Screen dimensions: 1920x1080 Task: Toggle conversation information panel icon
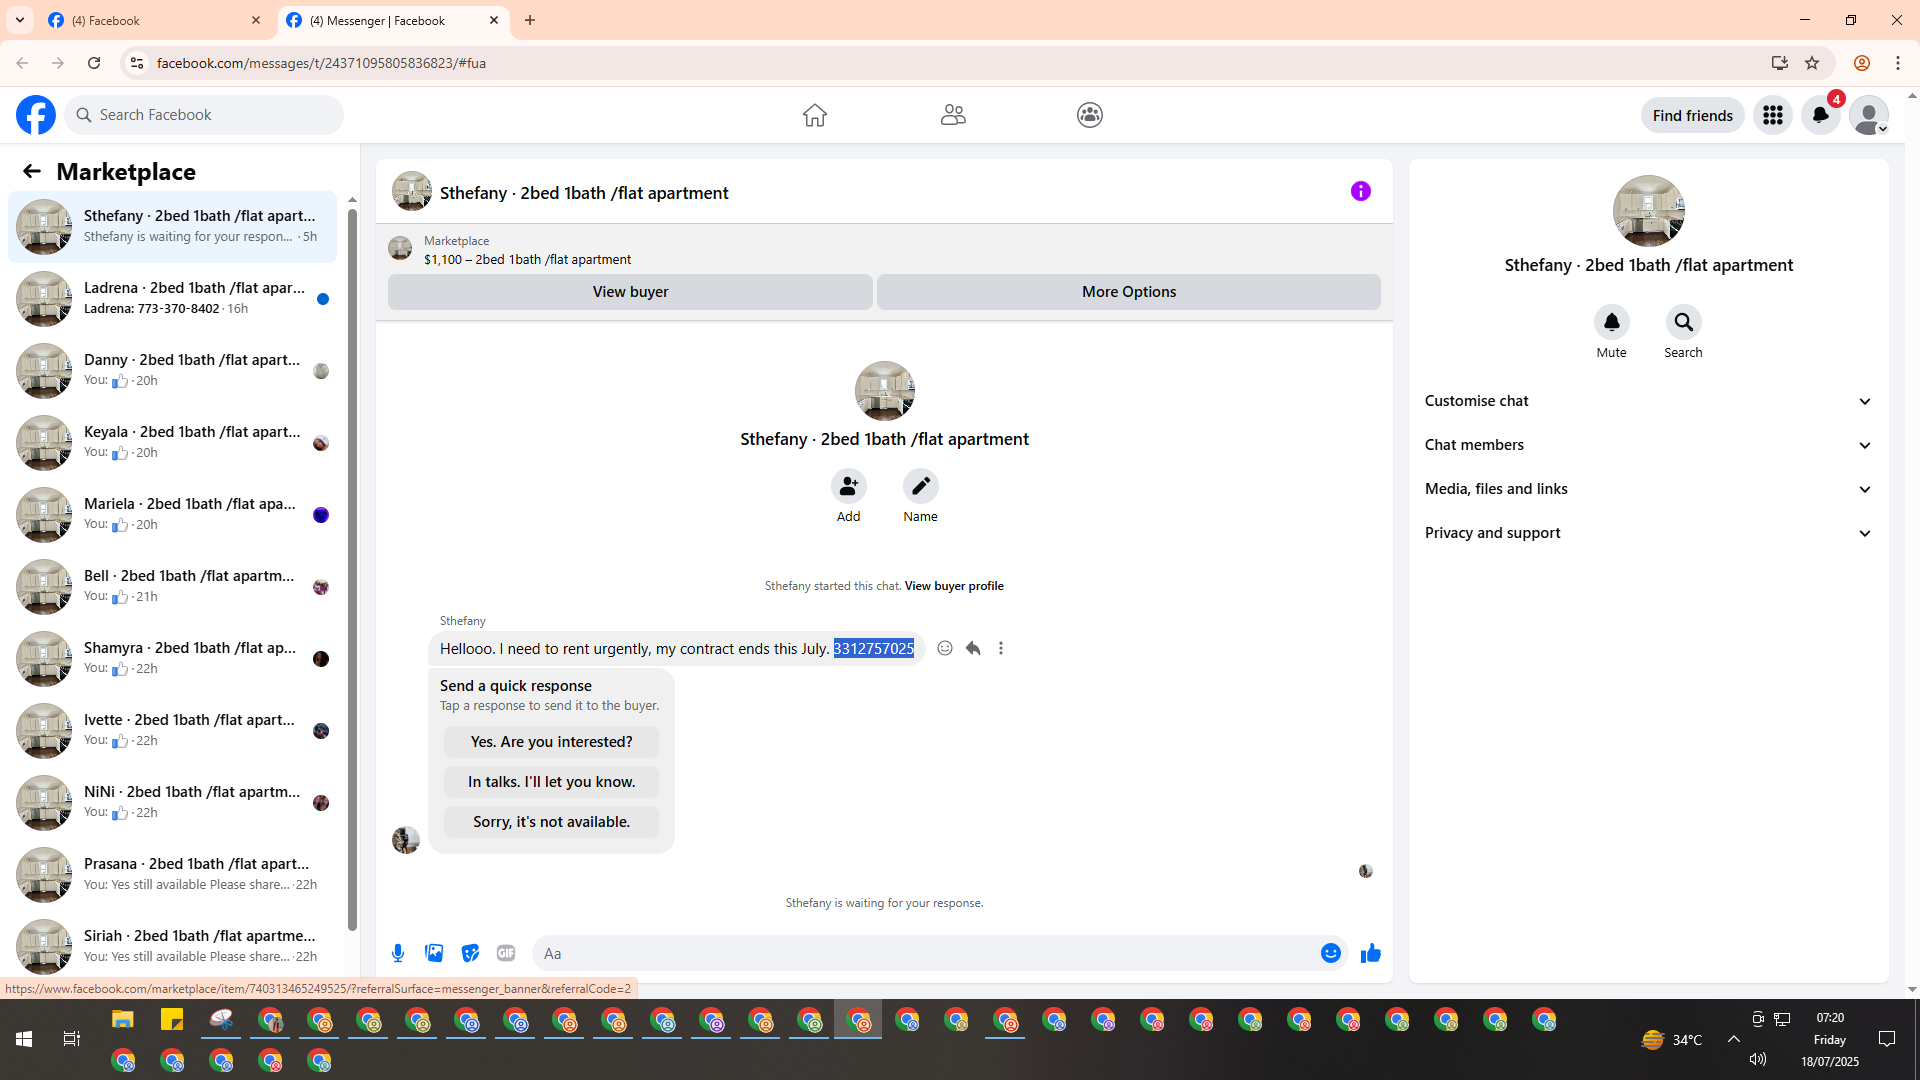click(1360, 191)
